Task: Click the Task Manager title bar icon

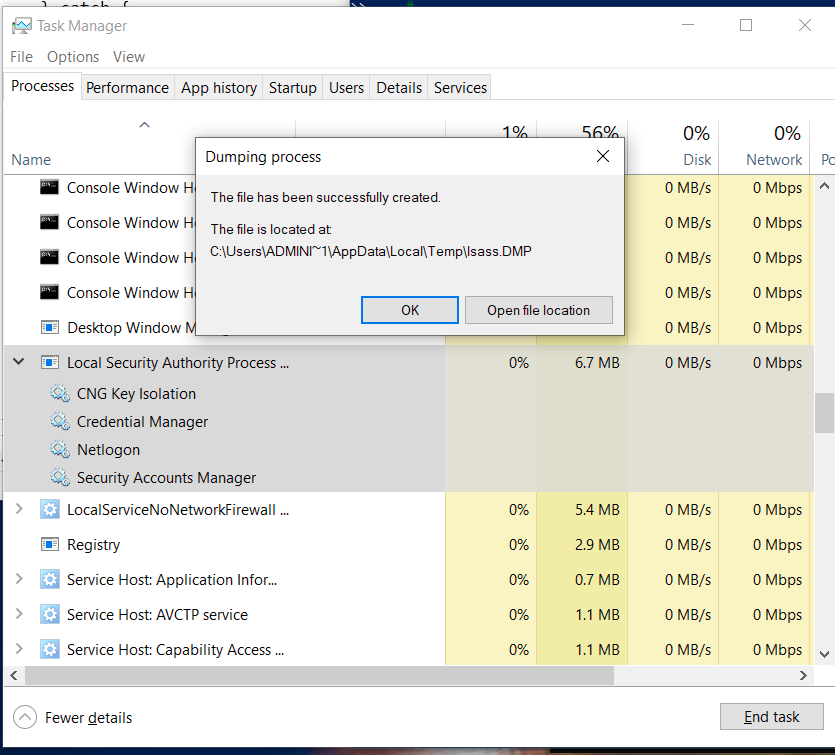Action: (22, 26)
